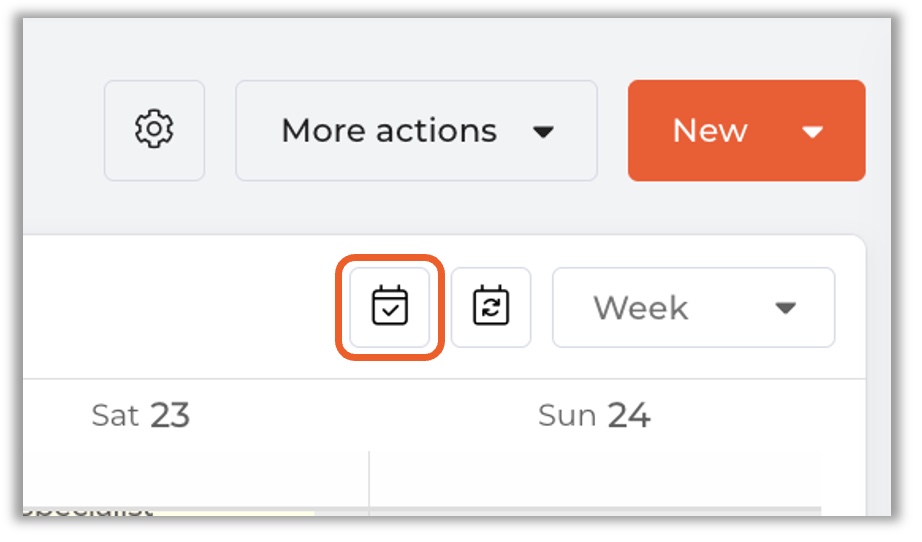The width and height of the screenshot is (922, 542).
Task: Open the settings gear icon
Action: pos(154,131)
